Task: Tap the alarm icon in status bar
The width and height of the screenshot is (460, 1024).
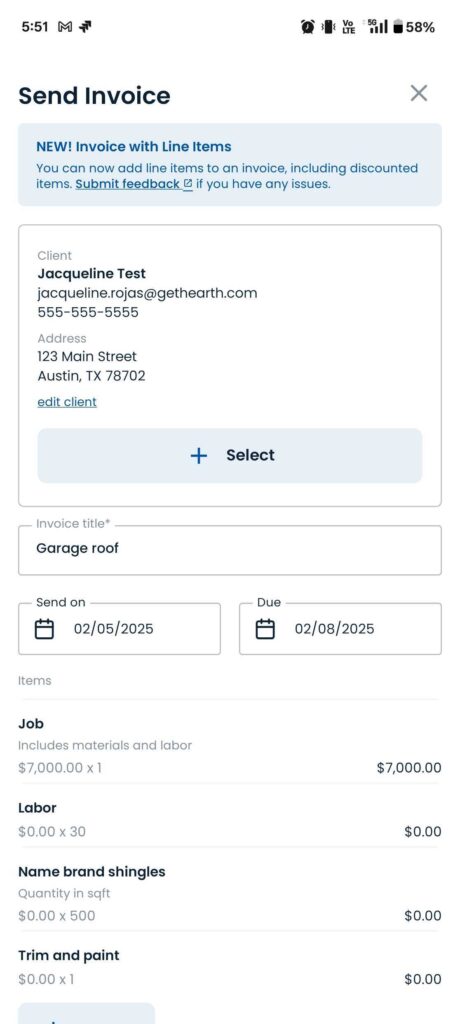Action: point(307,27)
